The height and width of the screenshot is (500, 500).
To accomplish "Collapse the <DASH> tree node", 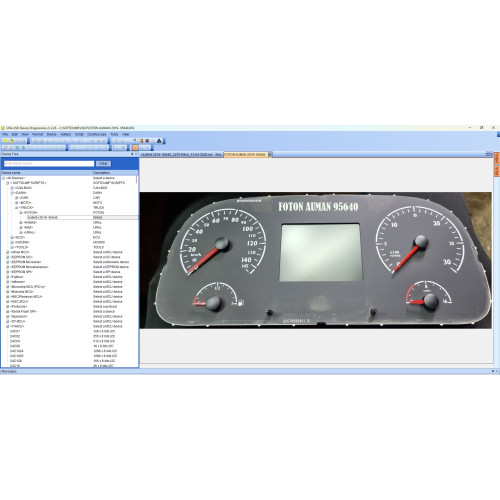I will pos(12,193).
